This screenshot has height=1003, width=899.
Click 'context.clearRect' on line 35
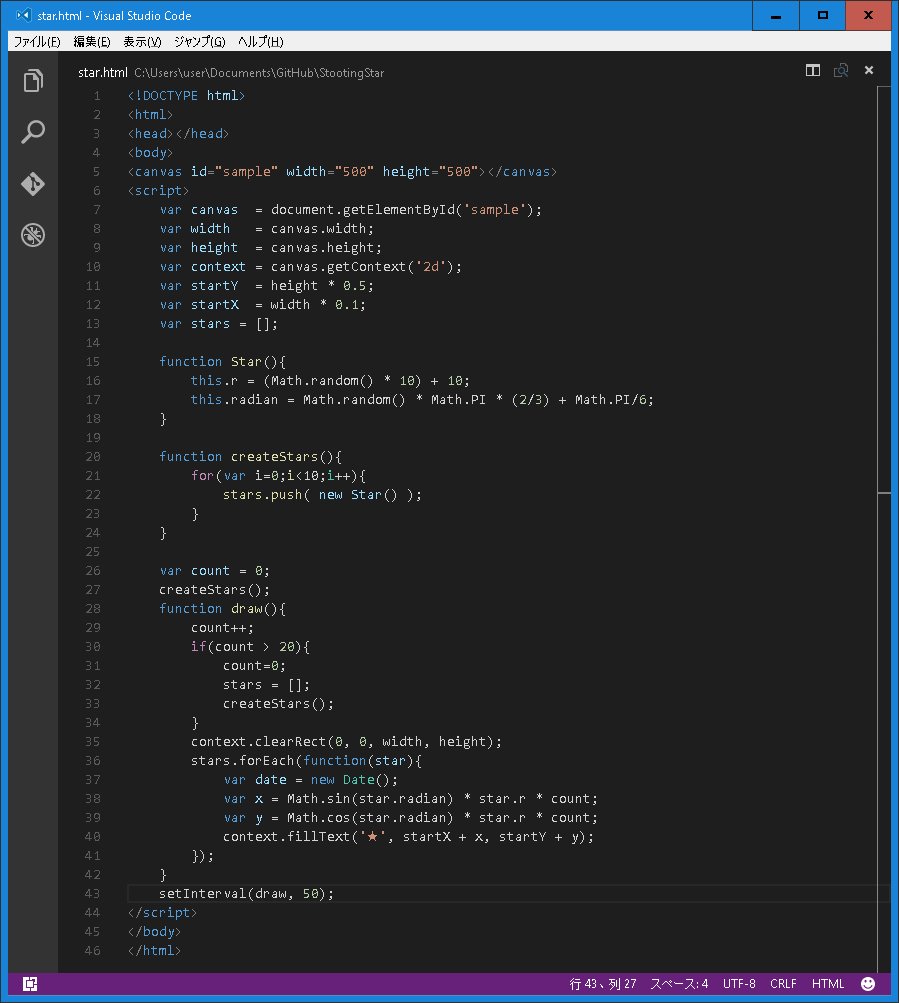(259, 741)
